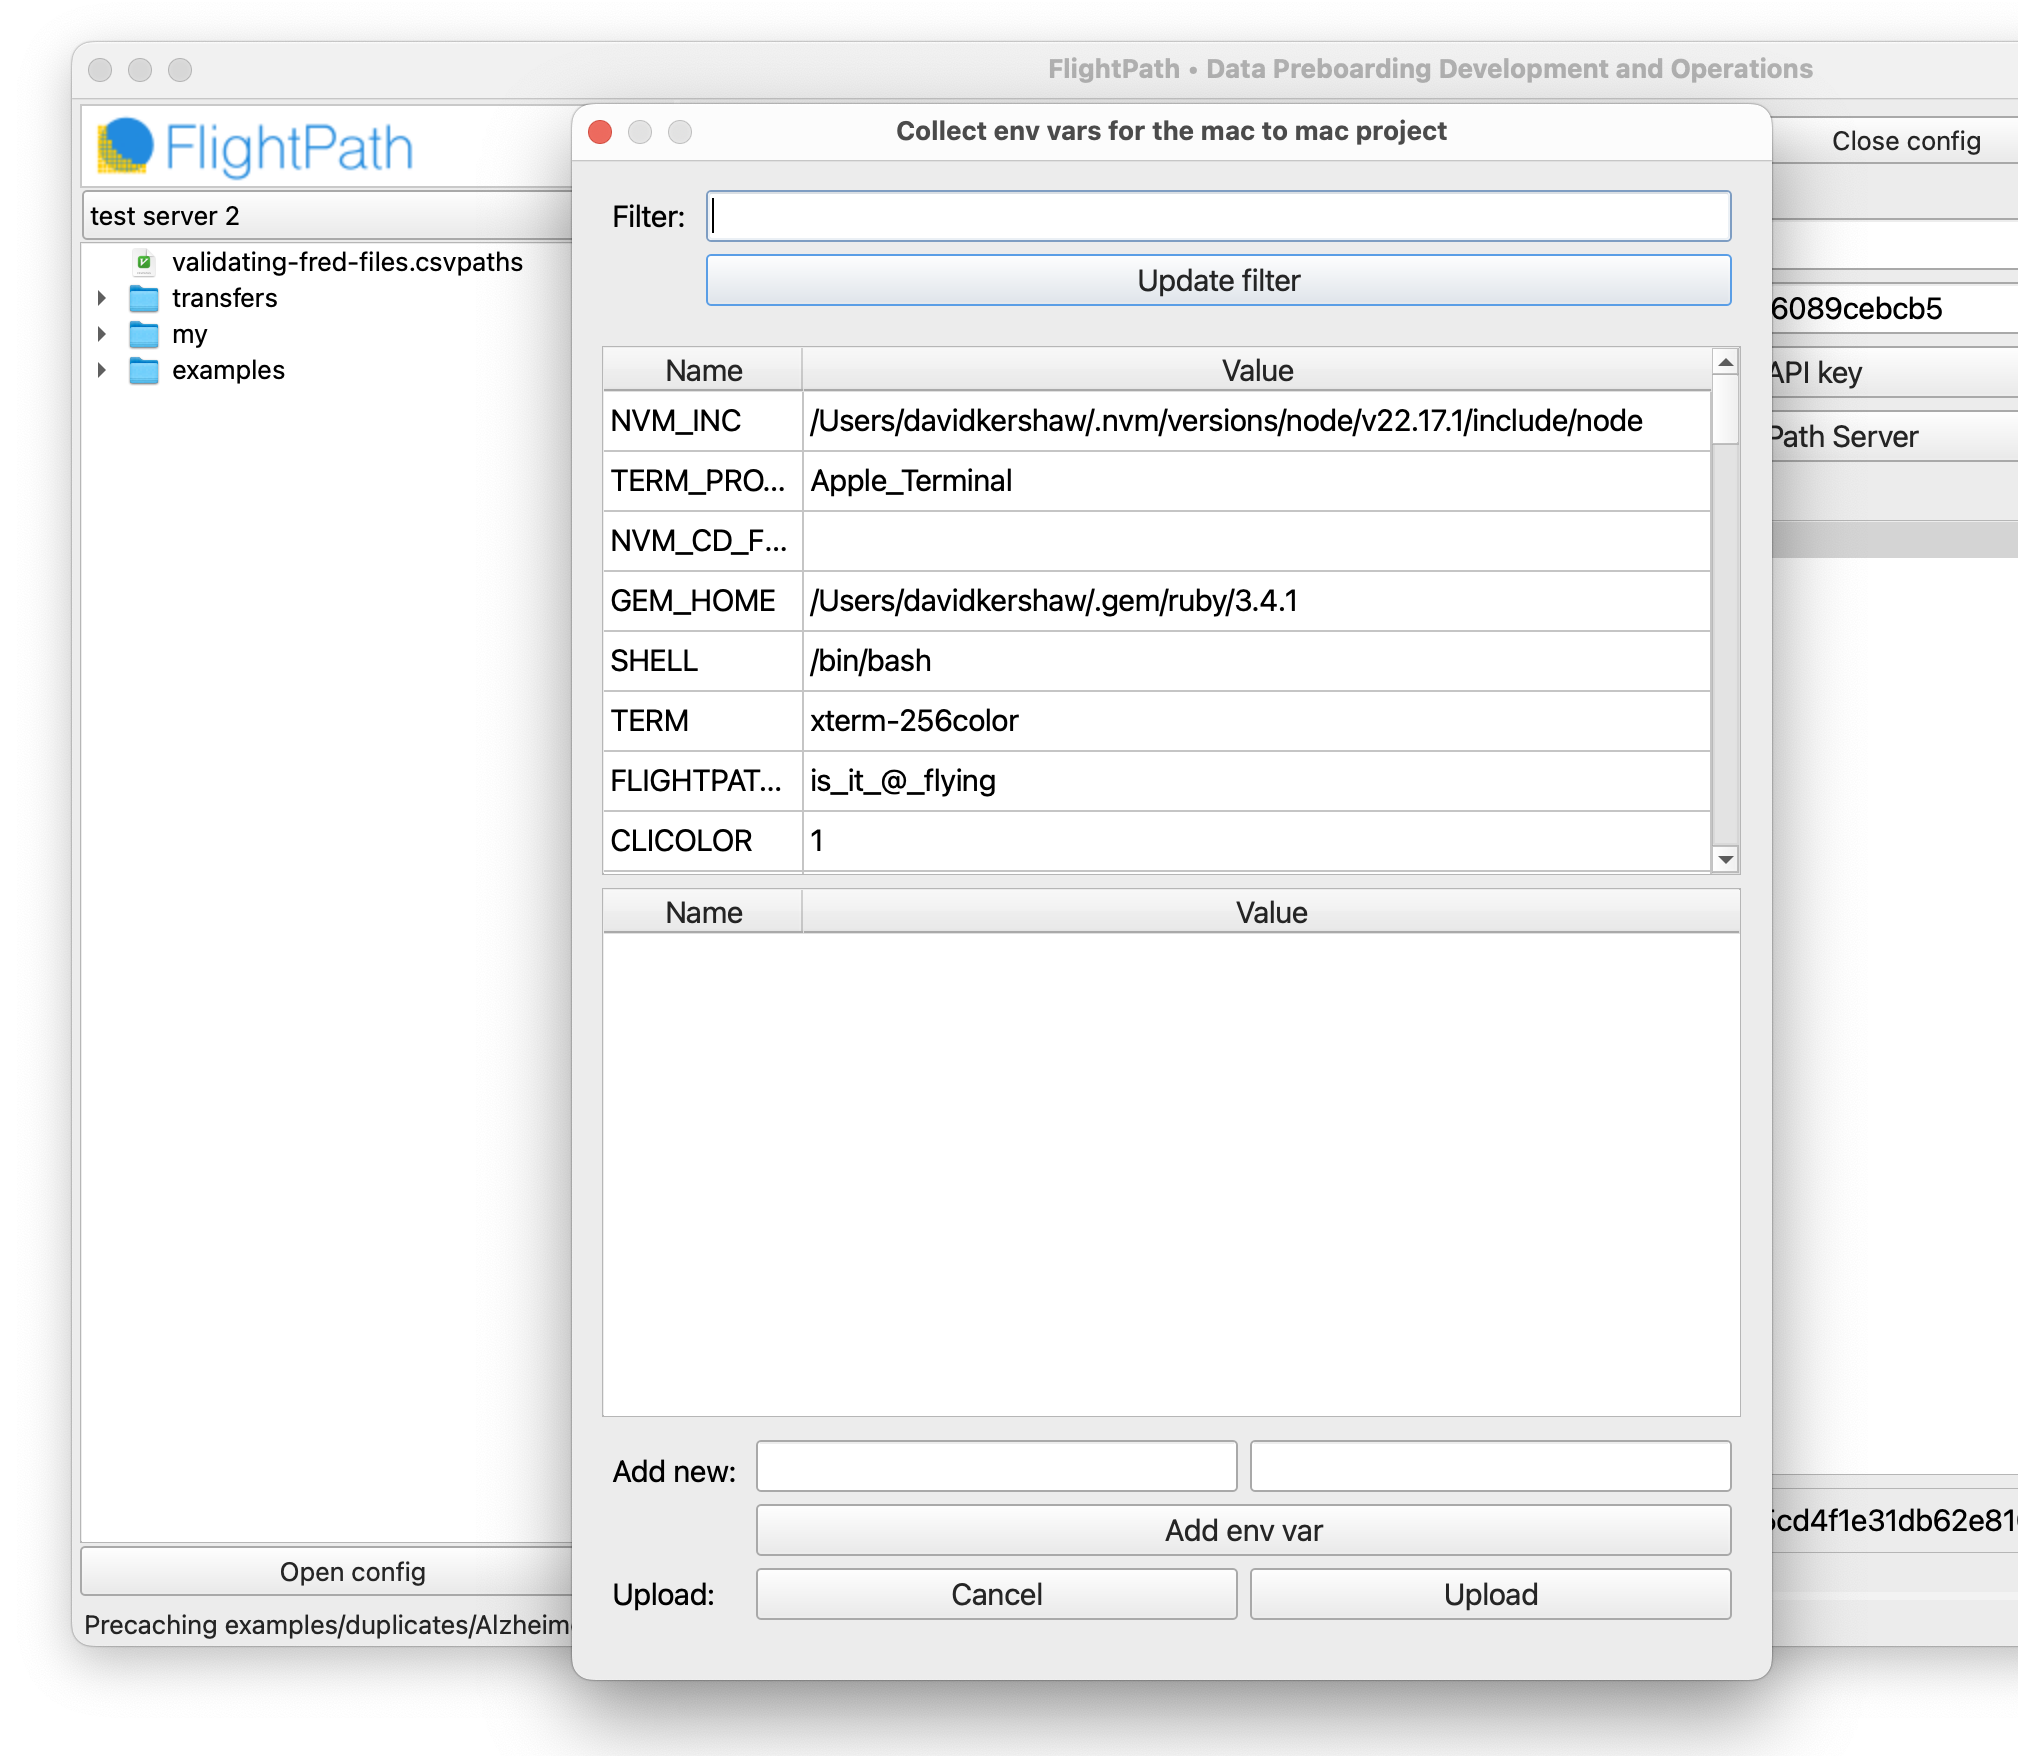
Task: Select the validating-fred-files.csvpaths file icon
Action: tap(144, 263)
